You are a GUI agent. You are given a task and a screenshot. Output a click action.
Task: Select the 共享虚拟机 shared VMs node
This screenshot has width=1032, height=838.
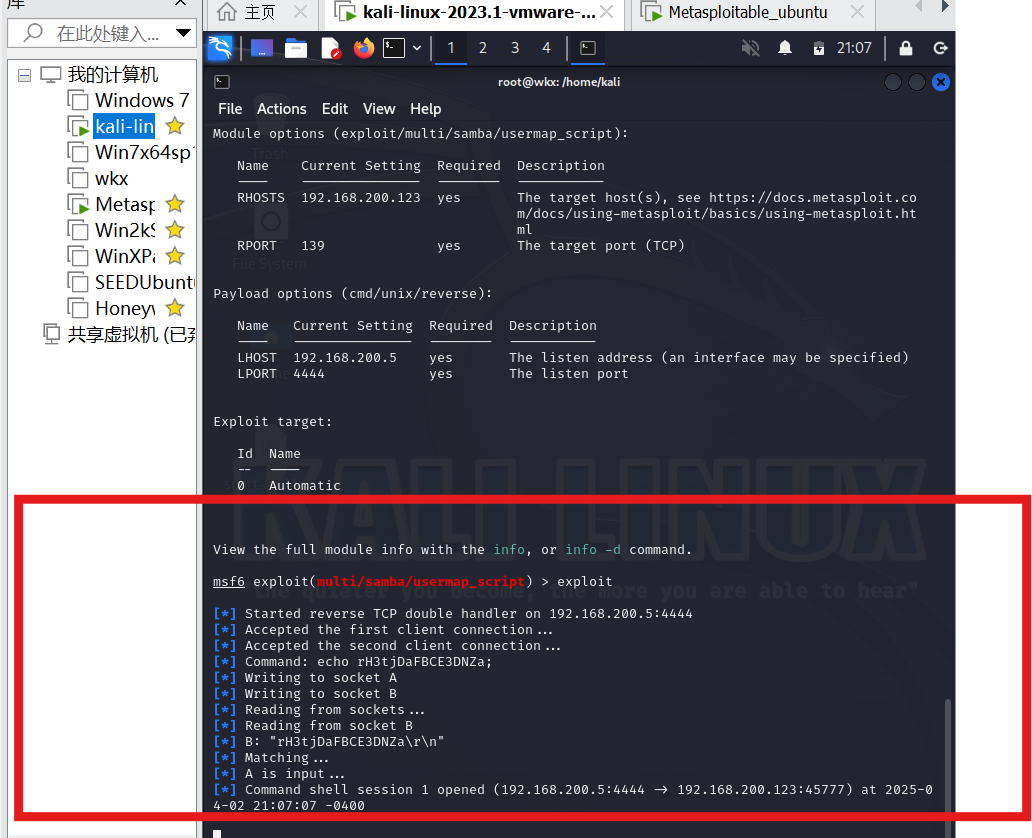pos(131,334)
